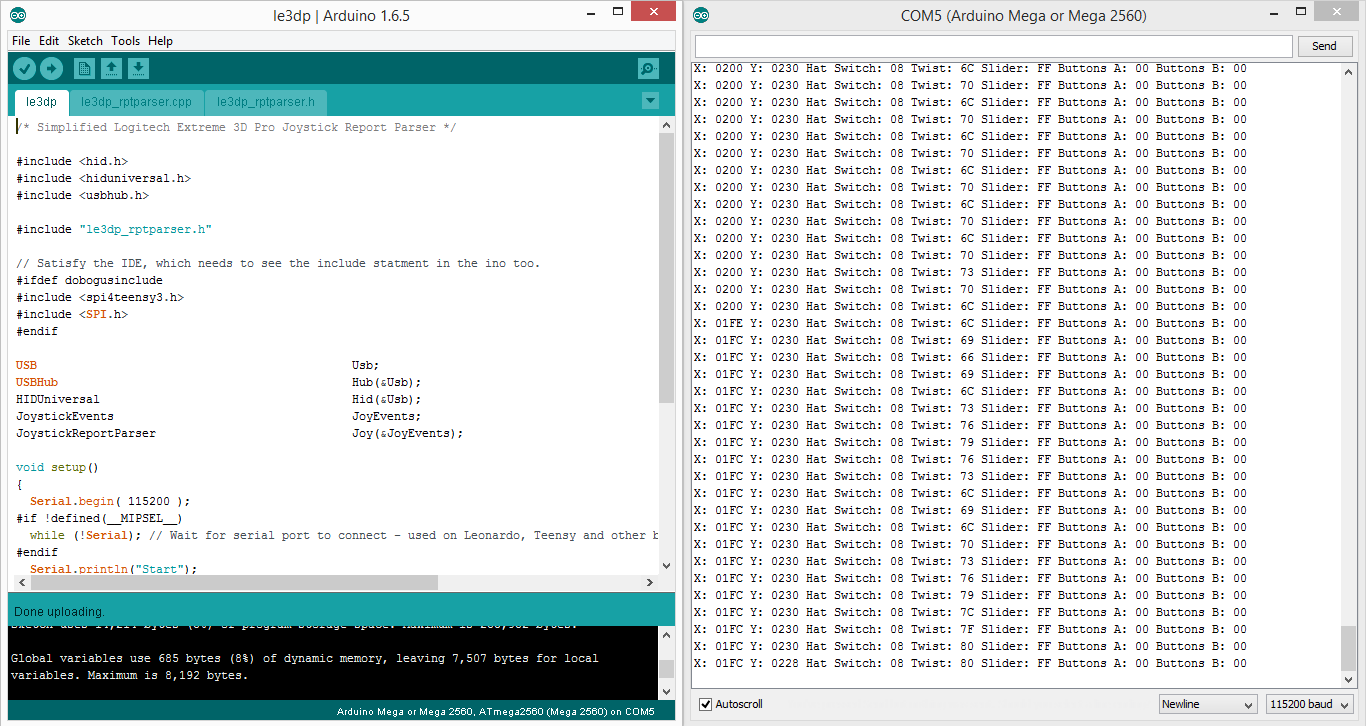This screenshot has height=726, width=1366.
Task: Open the Serial Monitor magnifier icon
Action: (648, 68)
